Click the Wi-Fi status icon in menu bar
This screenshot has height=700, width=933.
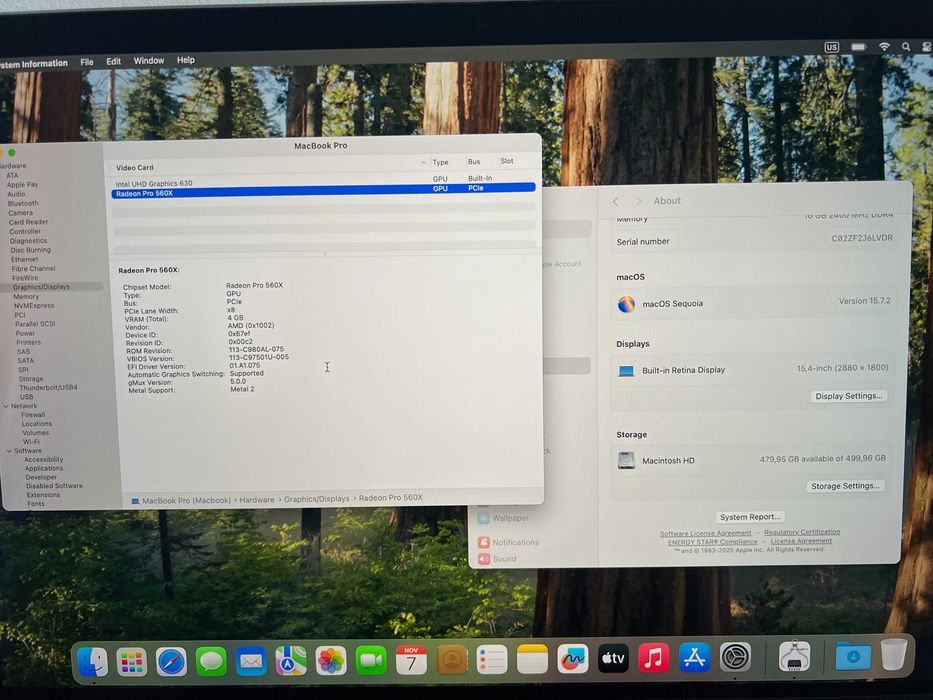coord(884,47)
